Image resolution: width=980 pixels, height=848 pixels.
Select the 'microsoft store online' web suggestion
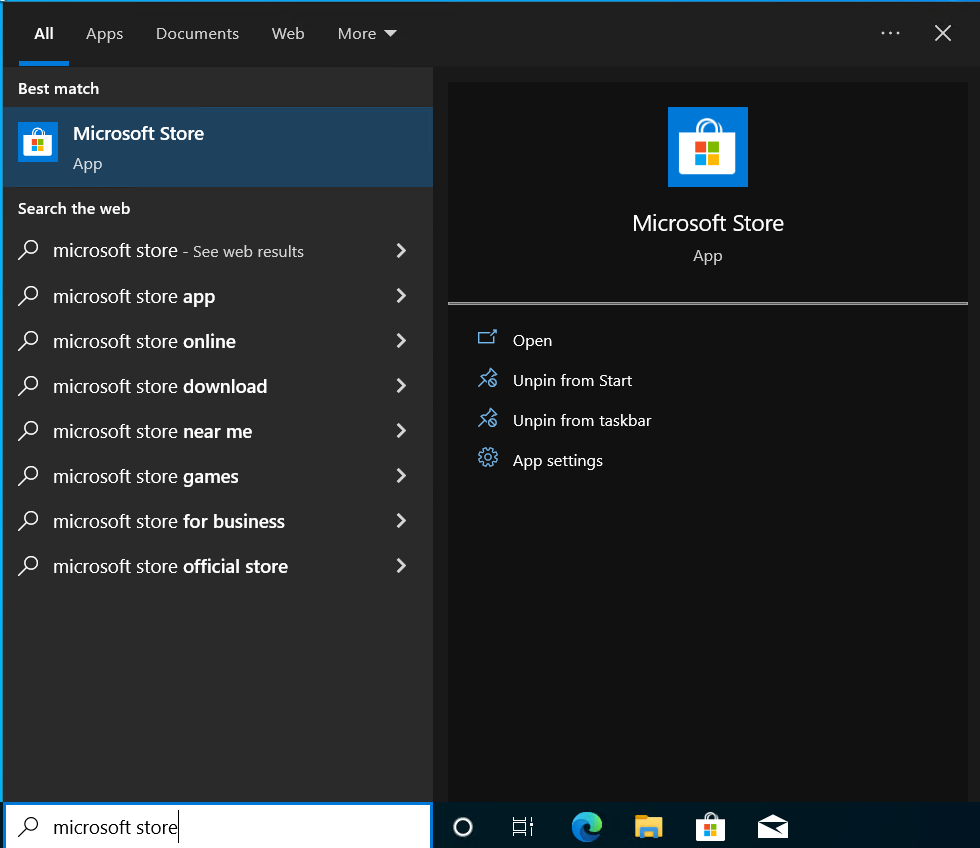[x=218, y=341]
